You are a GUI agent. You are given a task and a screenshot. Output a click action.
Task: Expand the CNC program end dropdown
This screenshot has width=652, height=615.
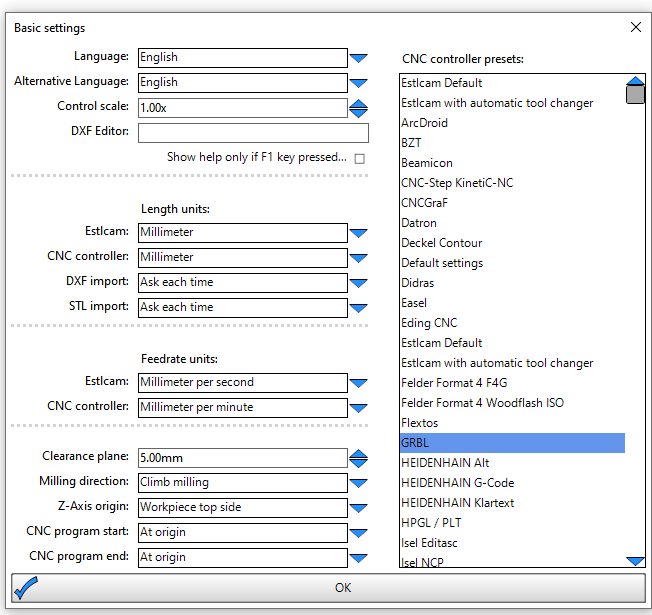[359, 558]
